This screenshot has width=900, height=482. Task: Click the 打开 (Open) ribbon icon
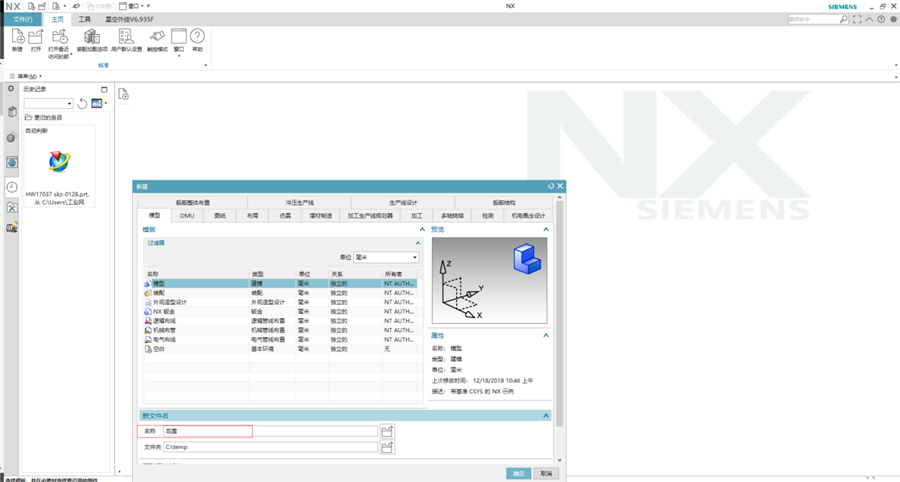pos(36,37)
